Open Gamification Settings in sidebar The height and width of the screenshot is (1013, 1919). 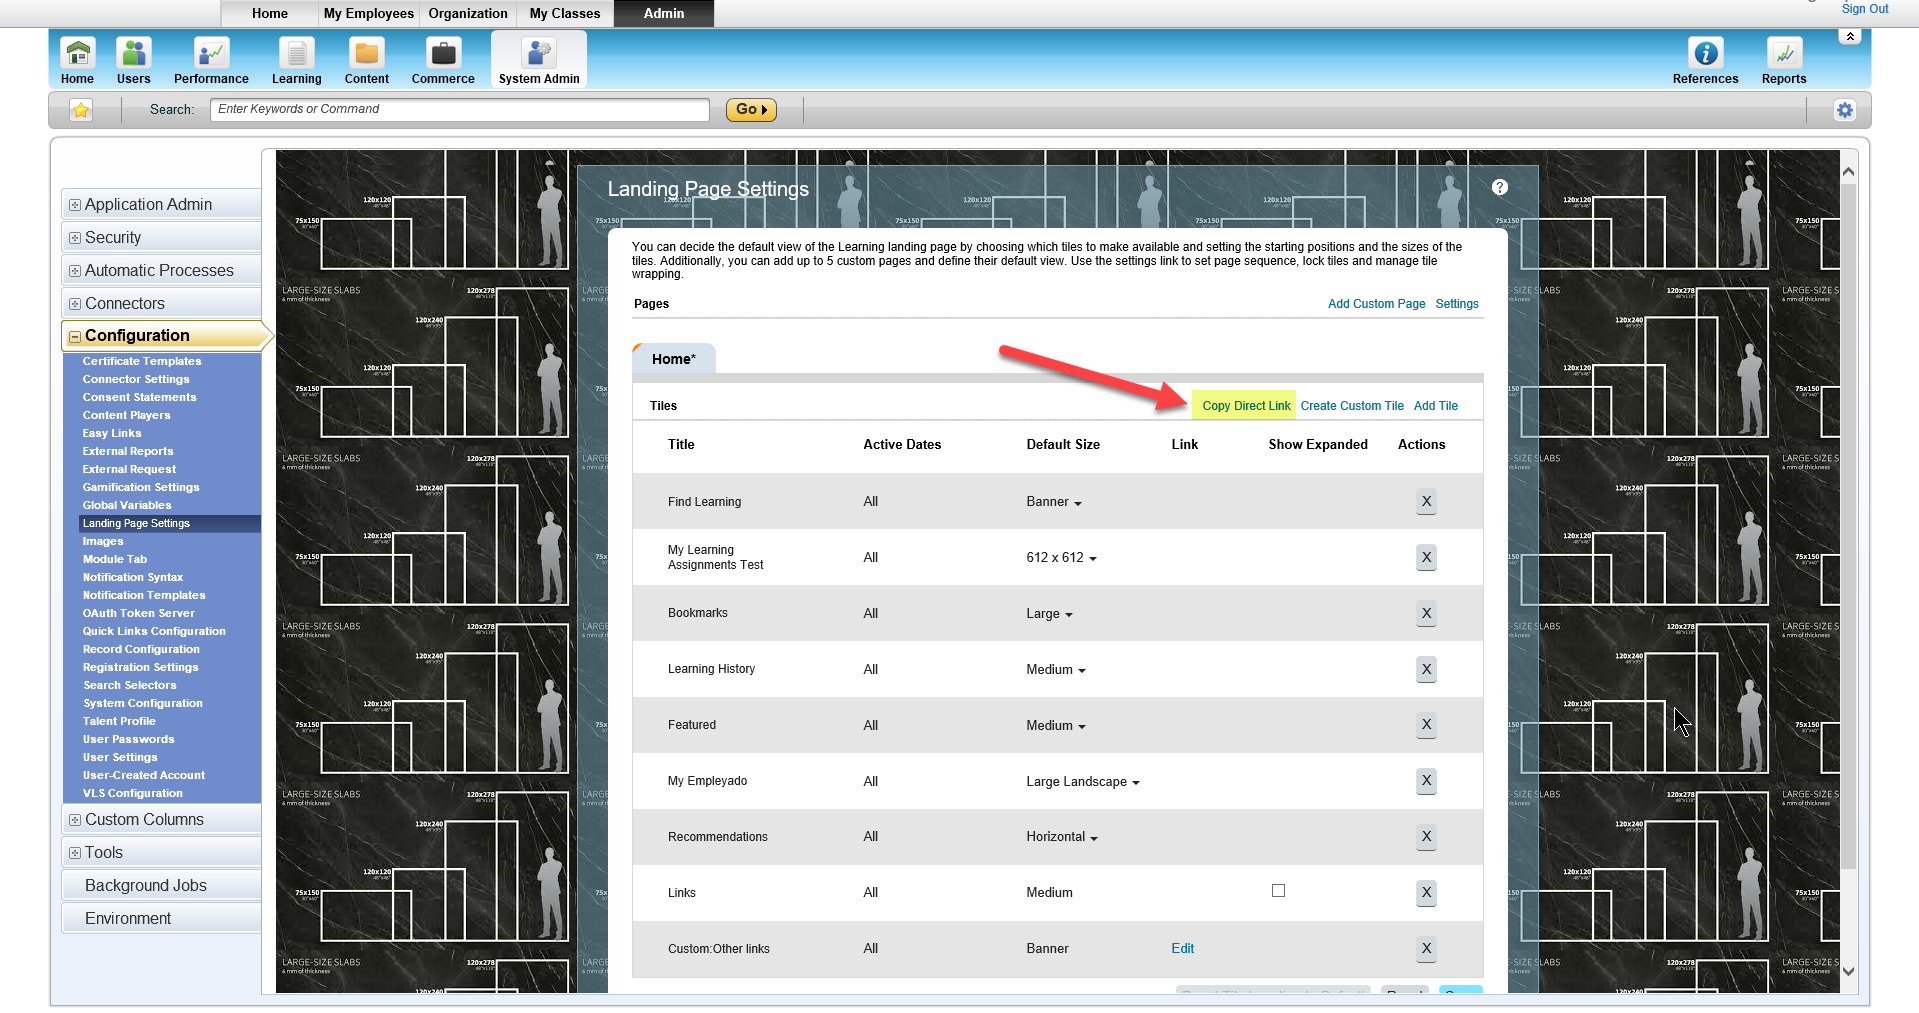[141, 487]
